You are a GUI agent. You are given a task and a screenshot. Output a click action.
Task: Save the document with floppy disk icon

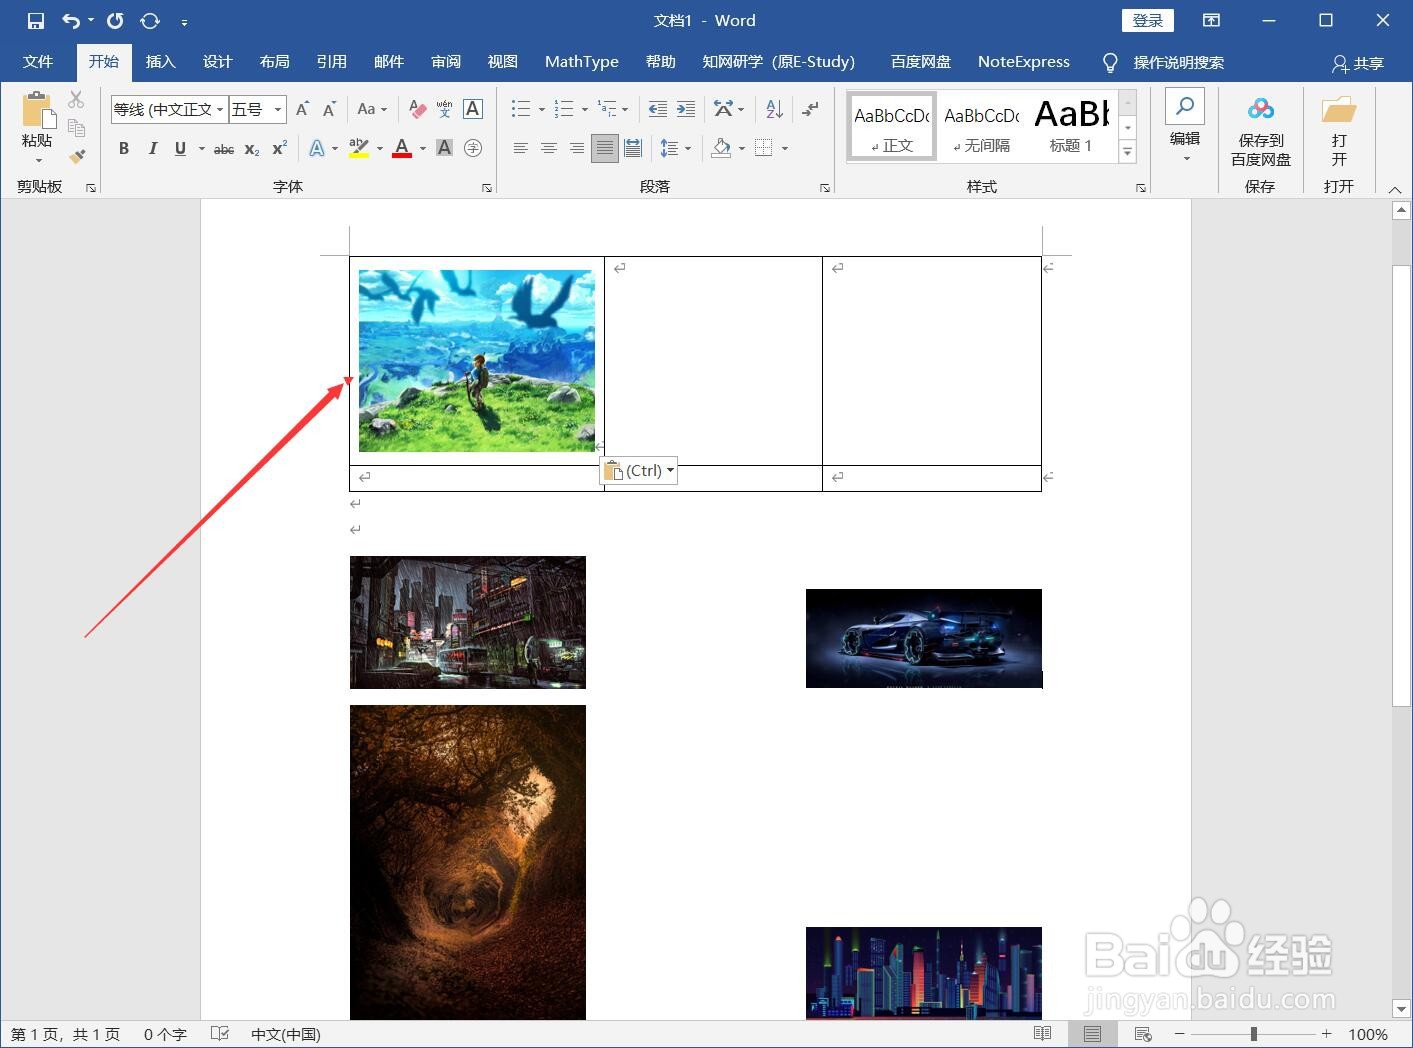pos(35,21)
